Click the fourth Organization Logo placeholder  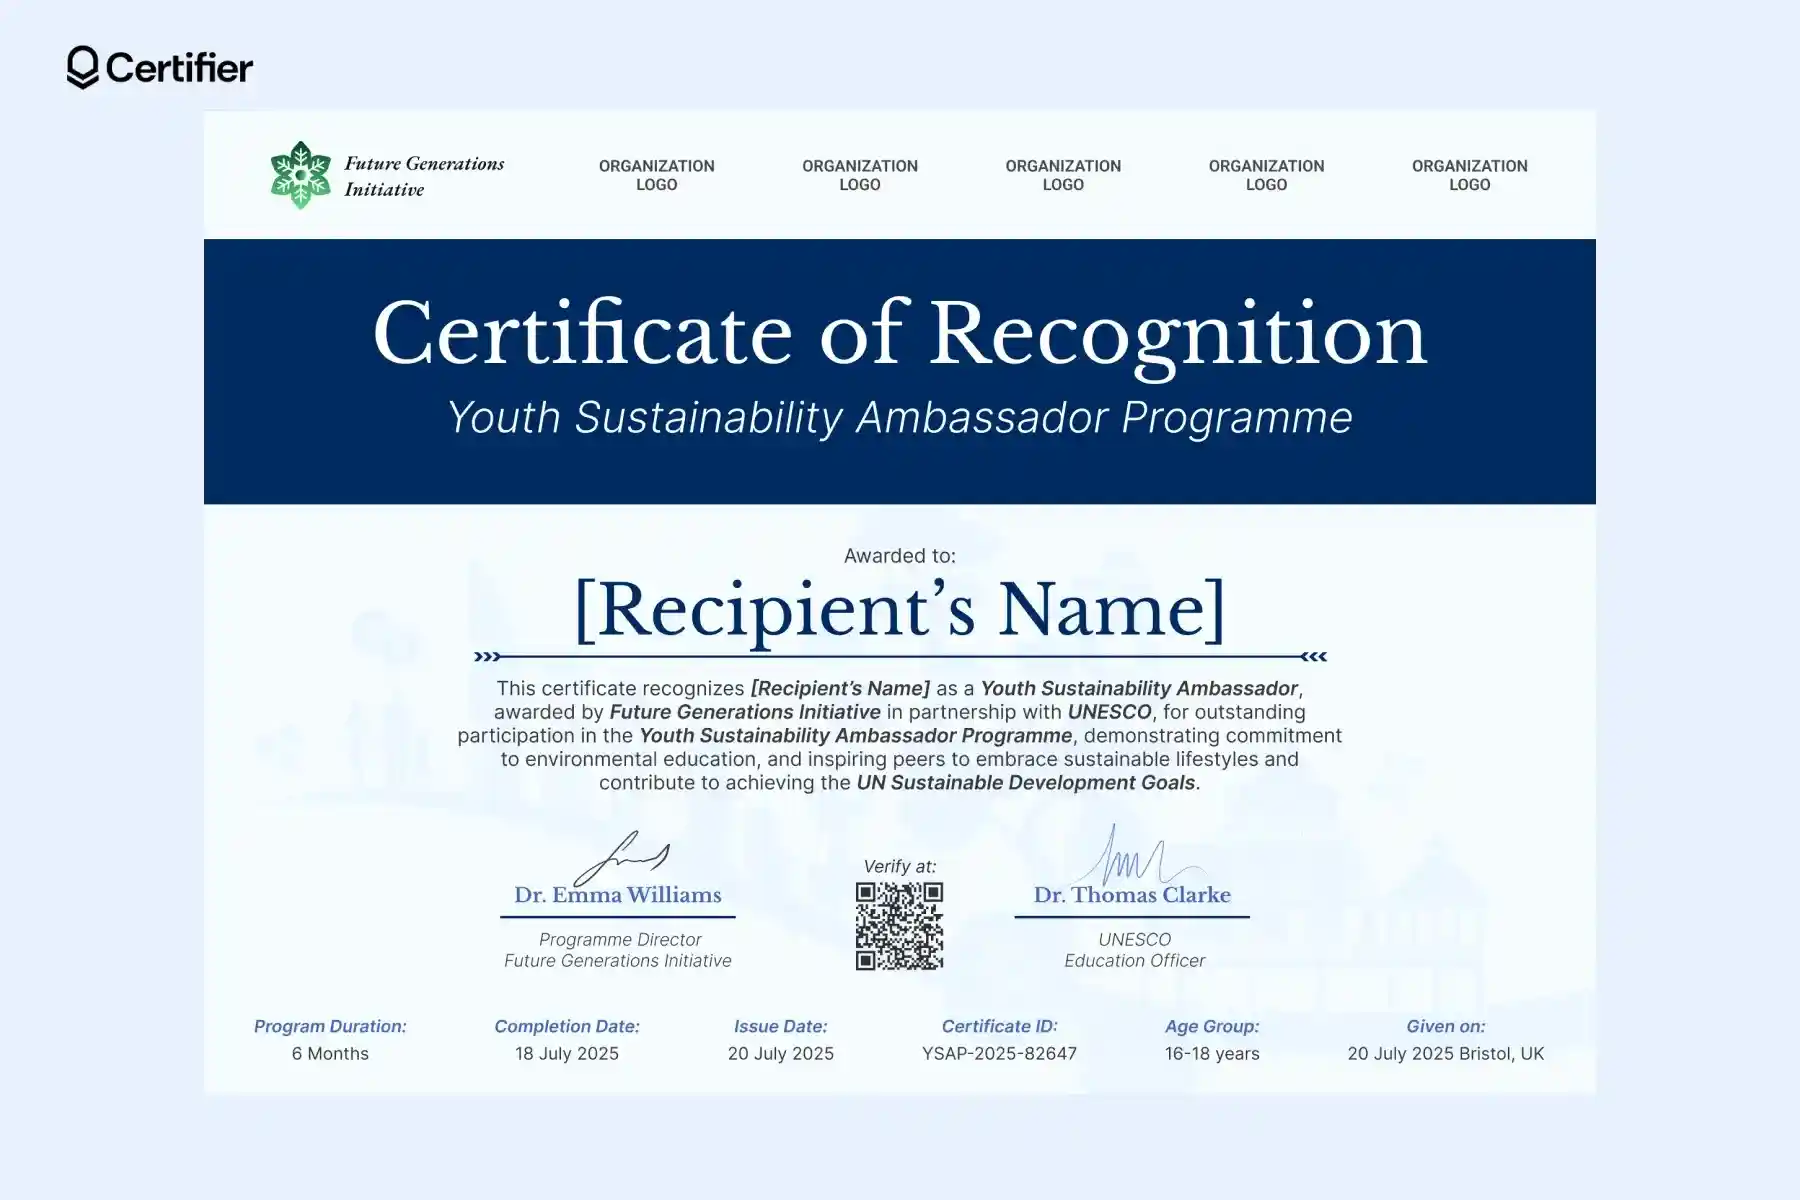[1266, 174]
